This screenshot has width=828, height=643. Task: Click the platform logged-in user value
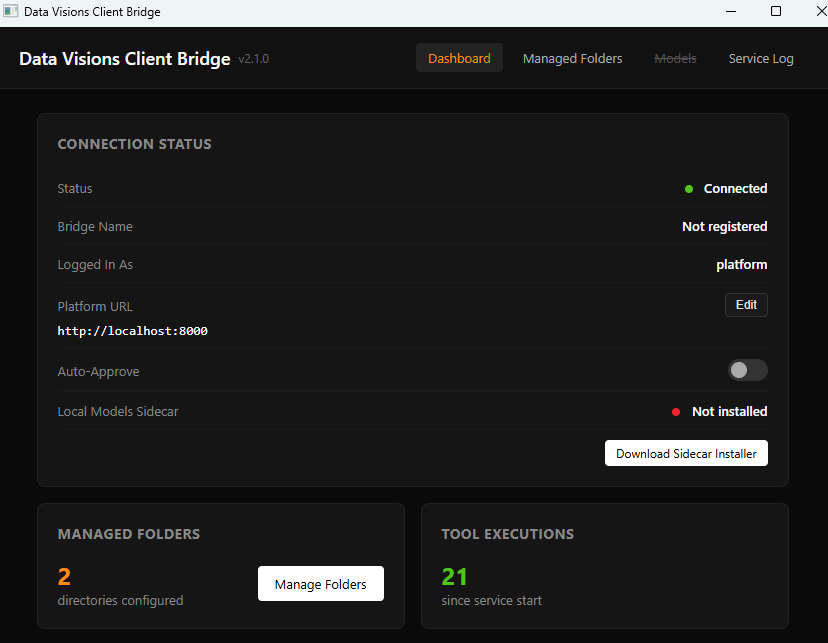[741, 264]
